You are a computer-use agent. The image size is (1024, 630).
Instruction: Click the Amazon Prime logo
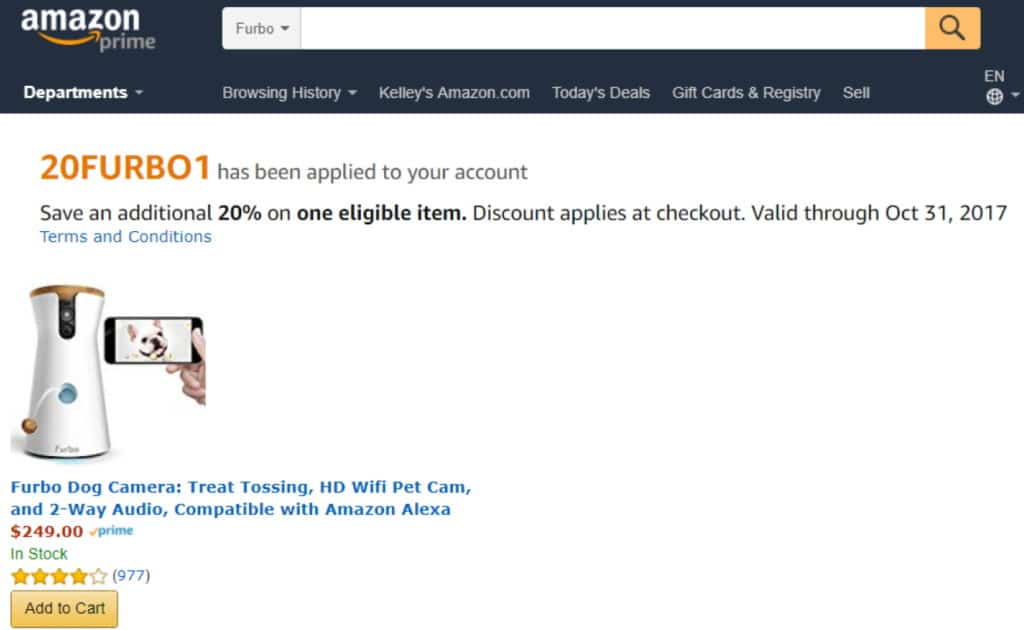tap(85, 26)
